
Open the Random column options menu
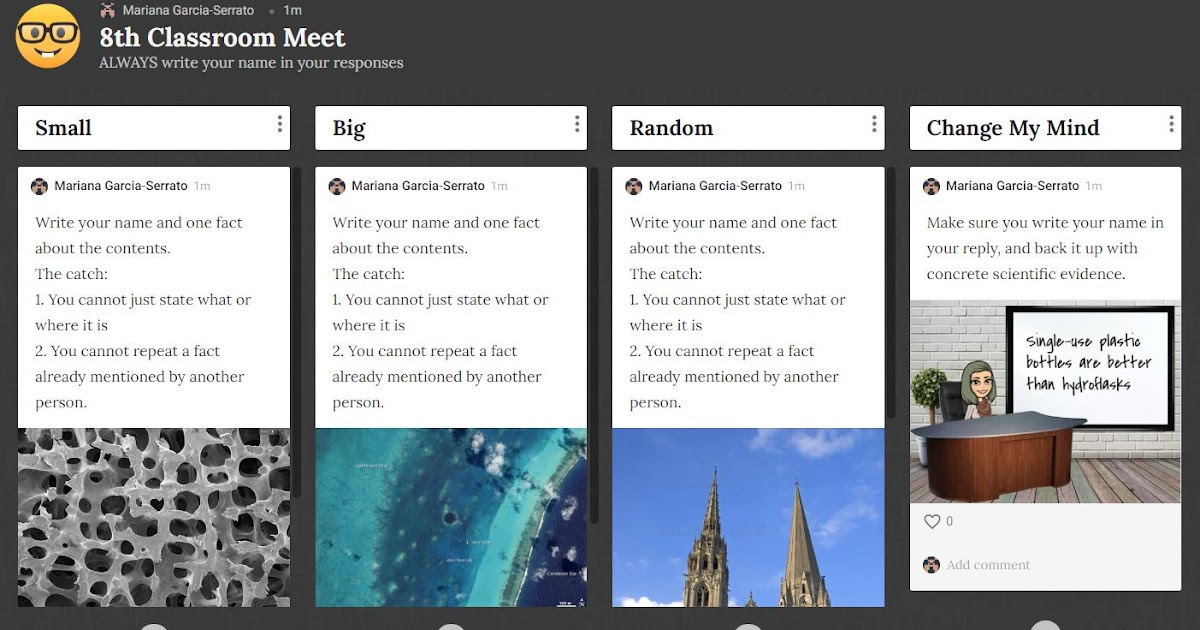[x=874, y=126]
